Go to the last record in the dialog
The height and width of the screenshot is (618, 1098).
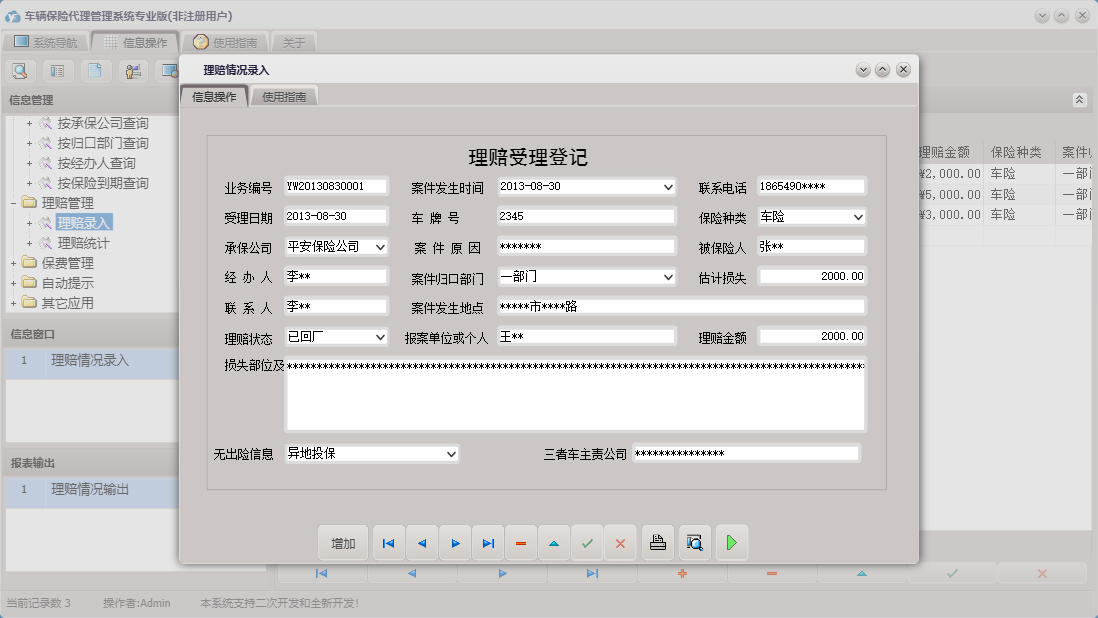[488, 543]
